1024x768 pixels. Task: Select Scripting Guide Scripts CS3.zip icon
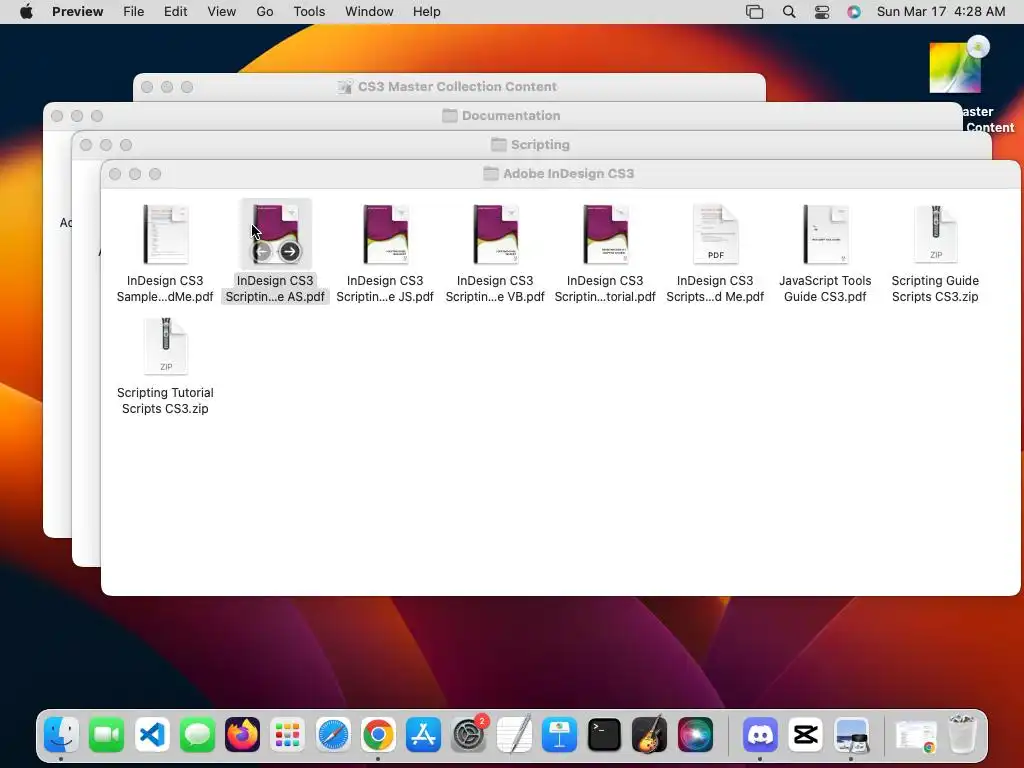pos(936,234)
